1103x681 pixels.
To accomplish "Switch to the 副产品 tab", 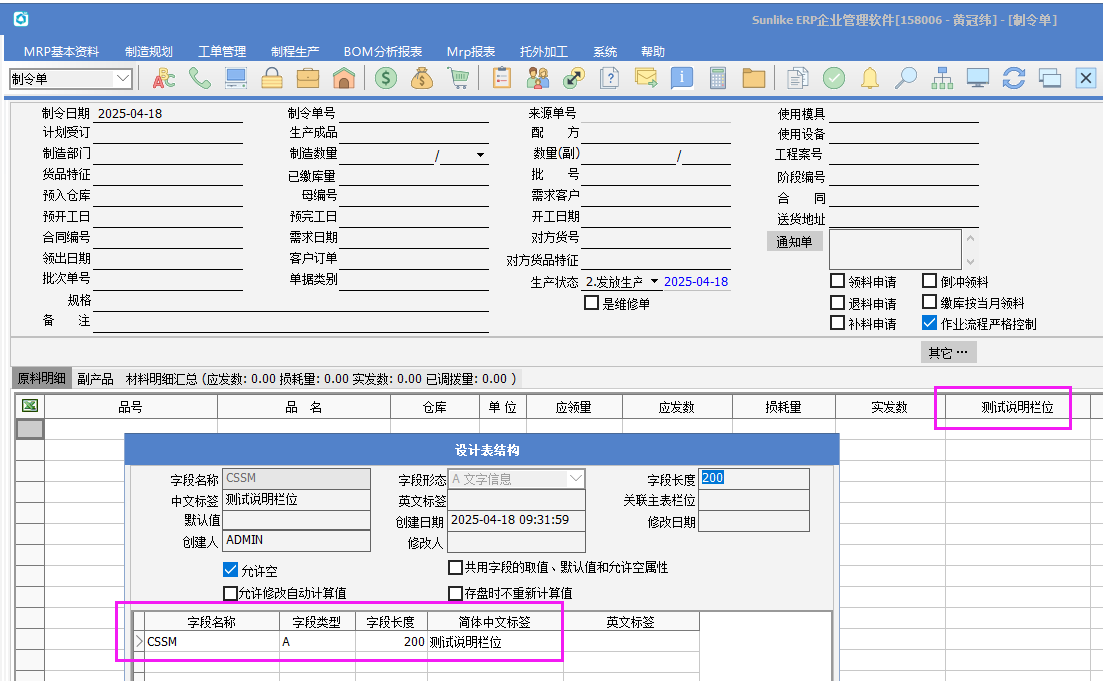I will (95, 379).
